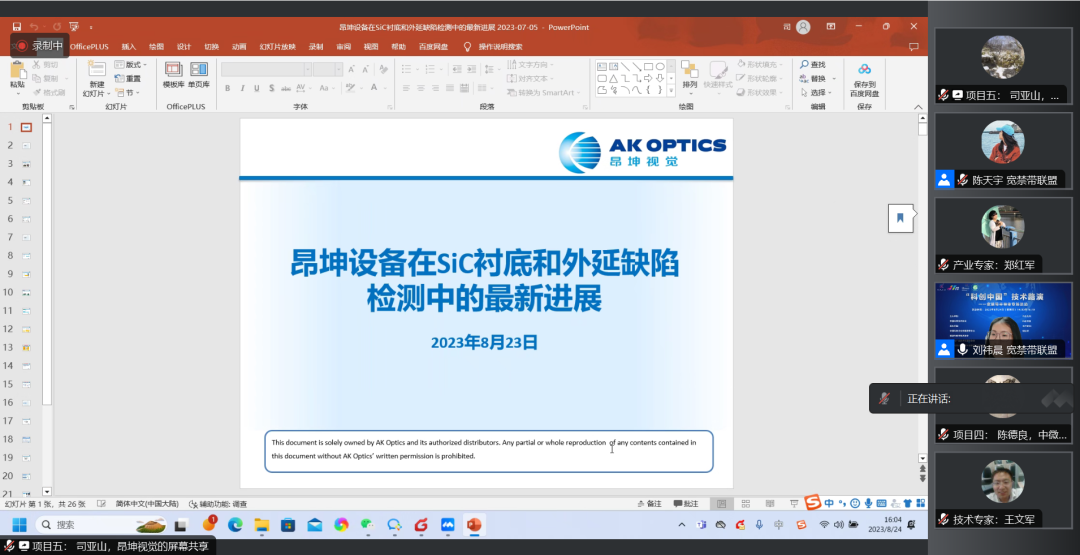Image resolution: width=1080 pixels, height=555 pixels.
Task: Collapse the ribbon with chevron arrow
Action: coord(917,107)
